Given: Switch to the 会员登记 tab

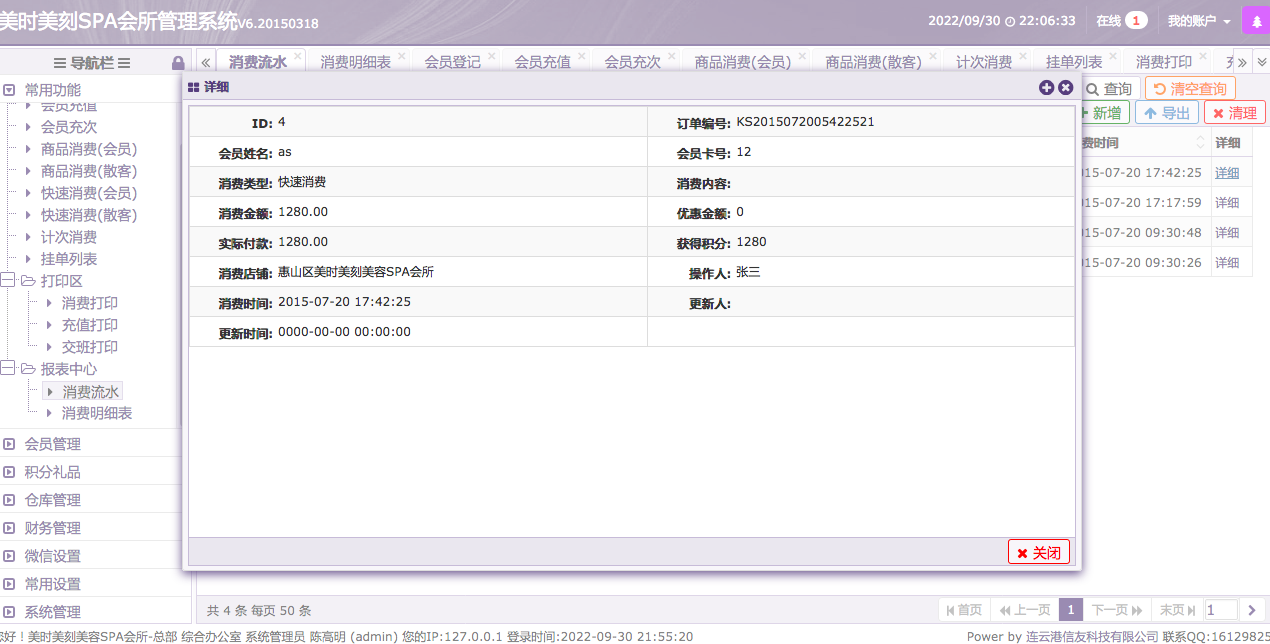Looking at the screenshot, I should click(452, 62).
